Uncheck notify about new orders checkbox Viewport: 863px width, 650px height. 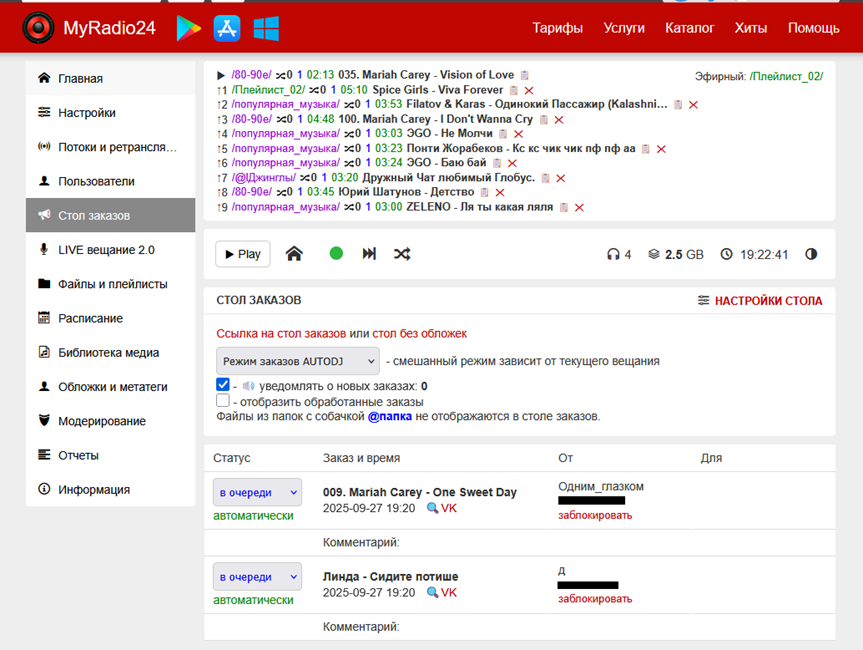click(x=223, y=385)
